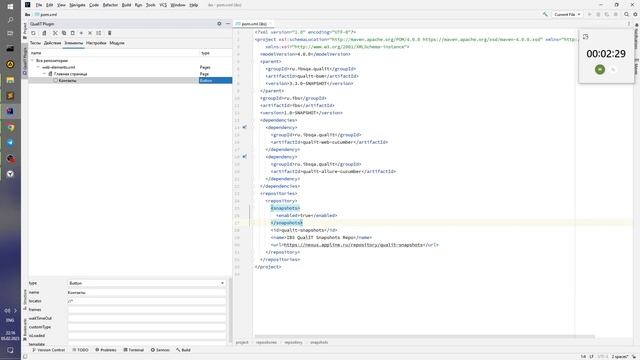Open the Problems tool window
The width and height of the screenshot is (640, 360).
pos(106,350)
